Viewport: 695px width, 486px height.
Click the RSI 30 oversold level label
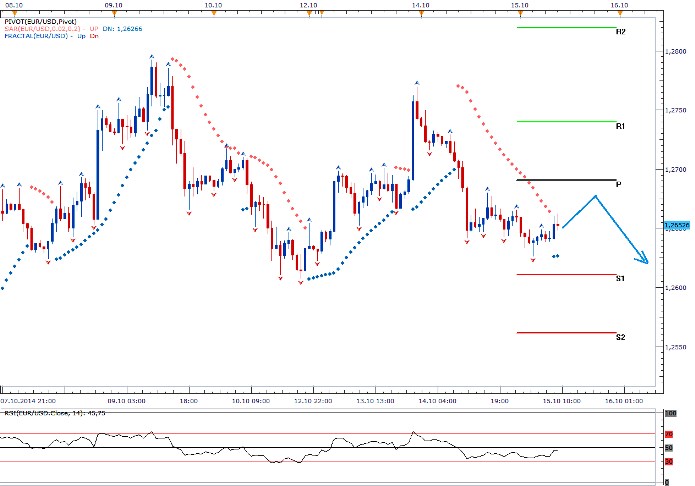coord(669,462)
